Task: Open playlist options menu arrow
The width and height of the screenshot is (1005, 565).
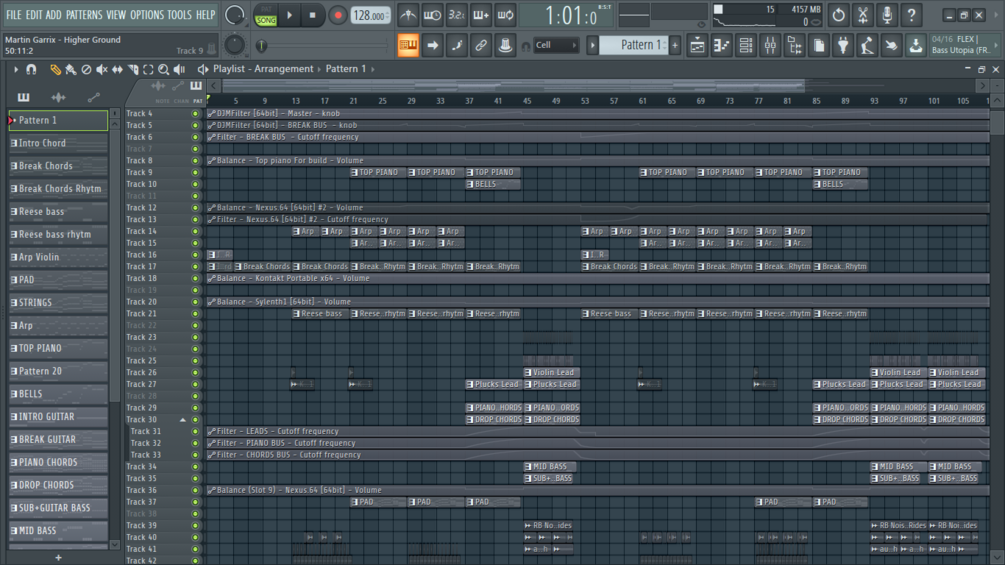Action: (15, 69)
